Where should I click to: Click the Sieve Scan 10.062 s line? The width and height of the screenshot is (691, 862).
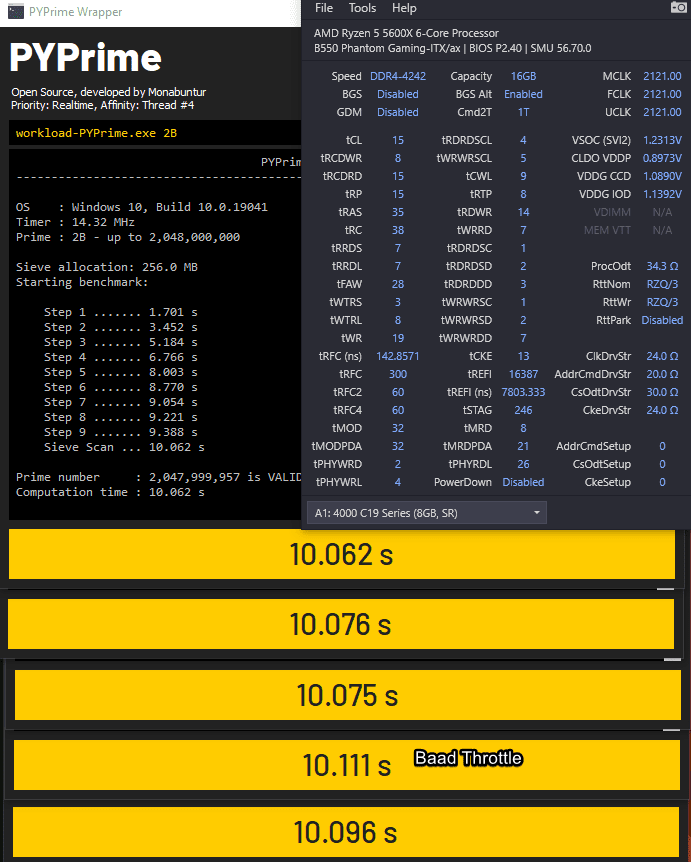[x=124, y=447]
